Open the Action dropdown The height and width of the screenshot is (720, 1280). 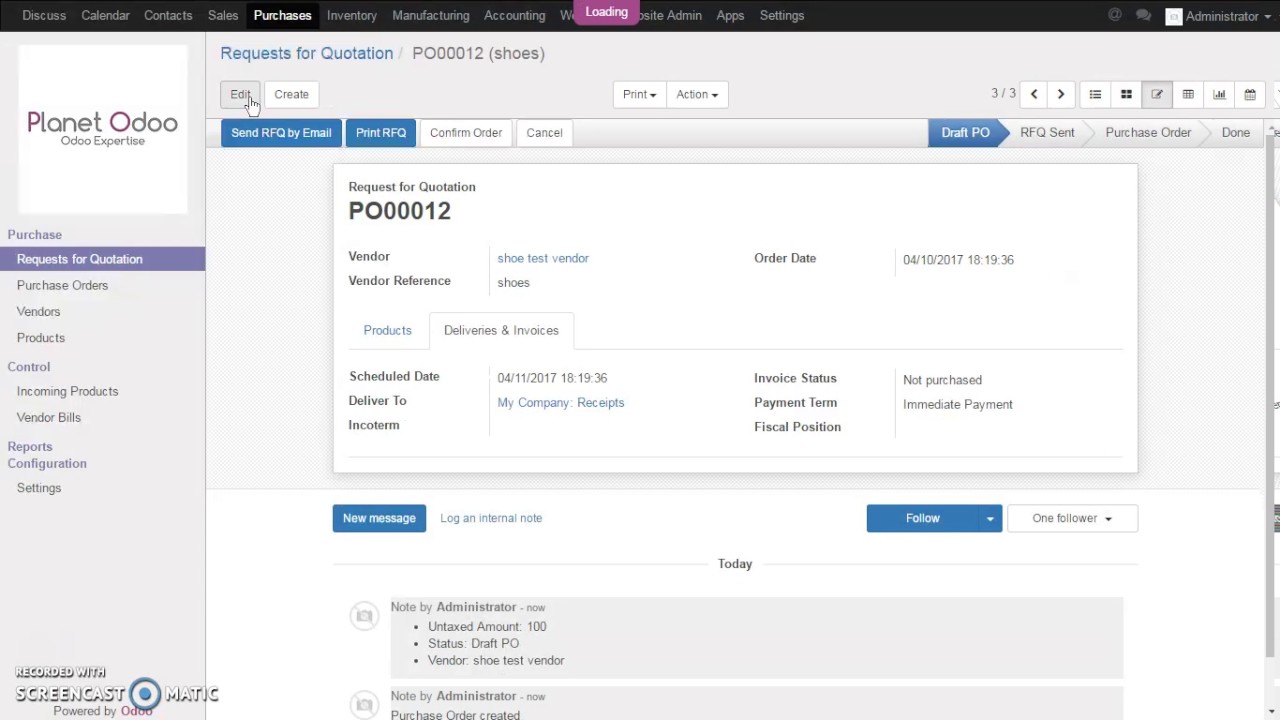pyautogui.click(x=697, y=94)
